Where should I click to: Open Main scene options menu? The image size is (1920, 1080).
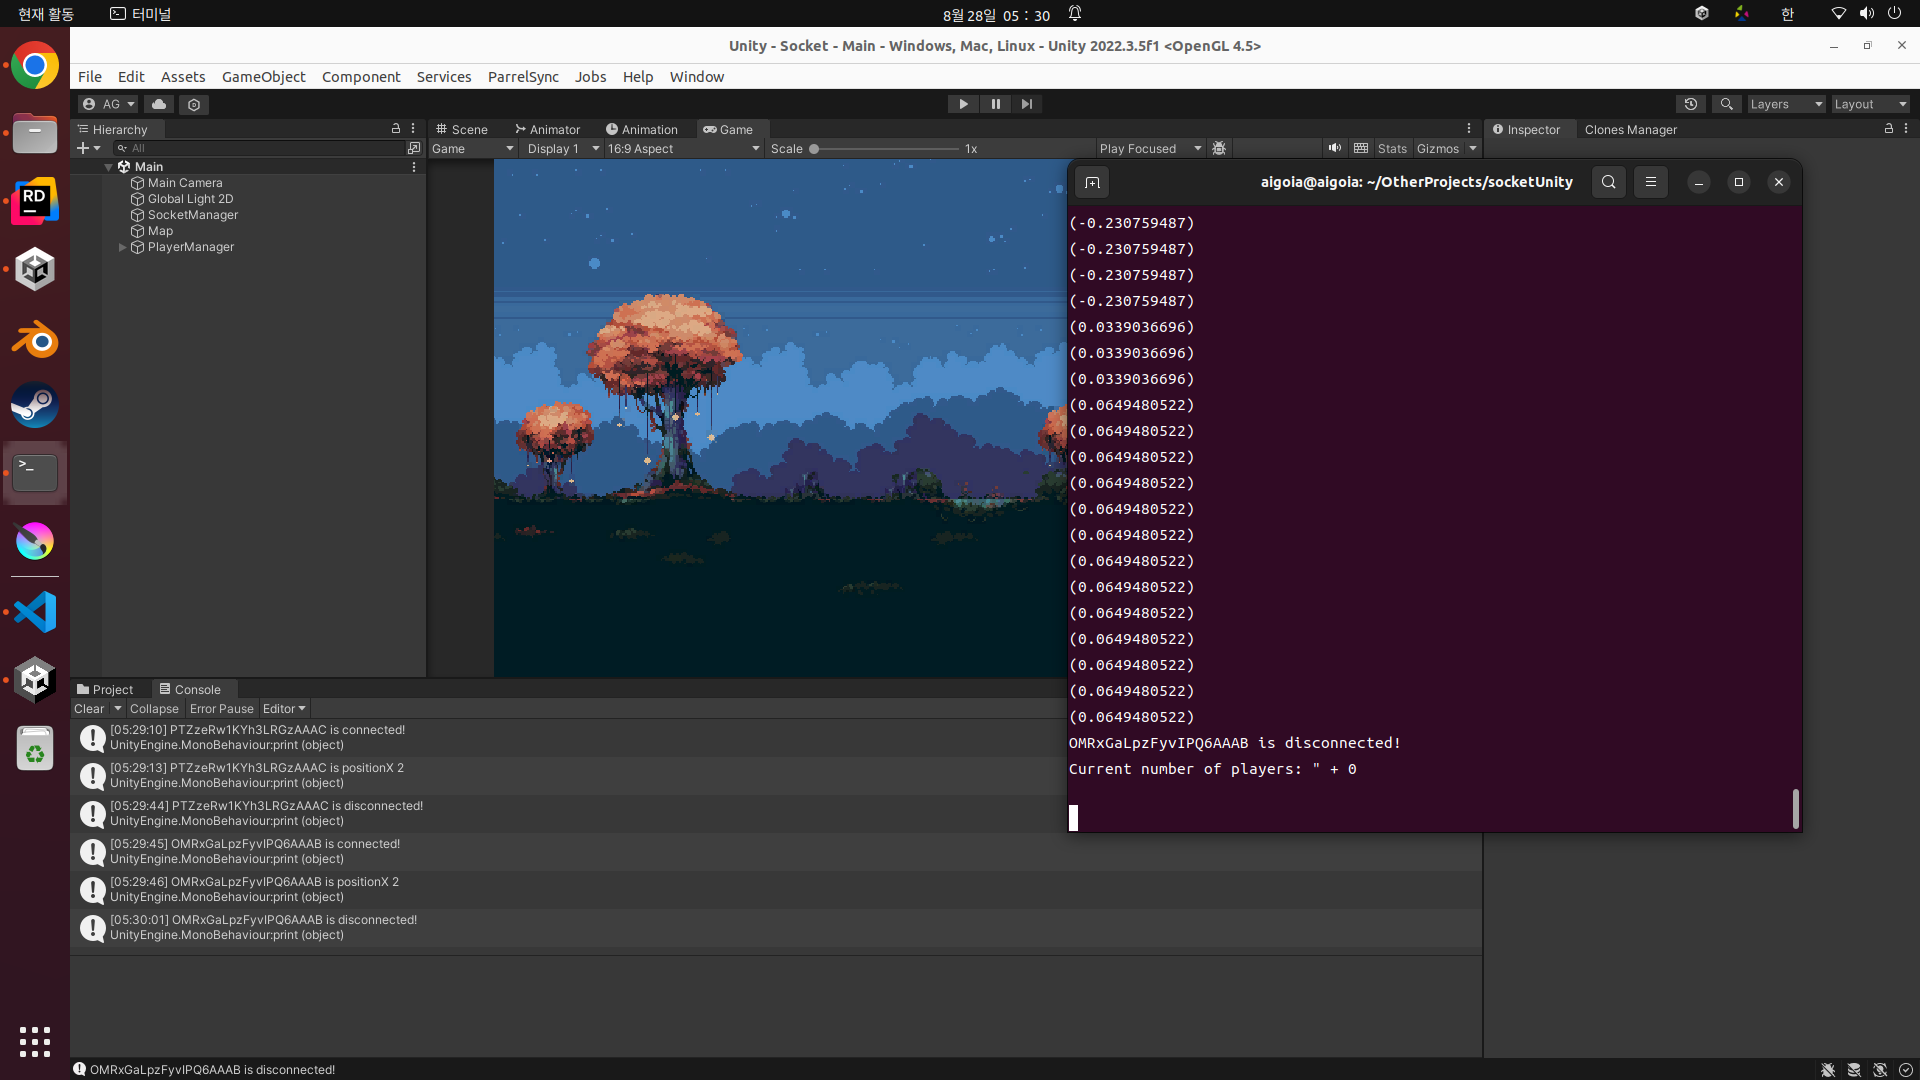[x=414, y=167]
